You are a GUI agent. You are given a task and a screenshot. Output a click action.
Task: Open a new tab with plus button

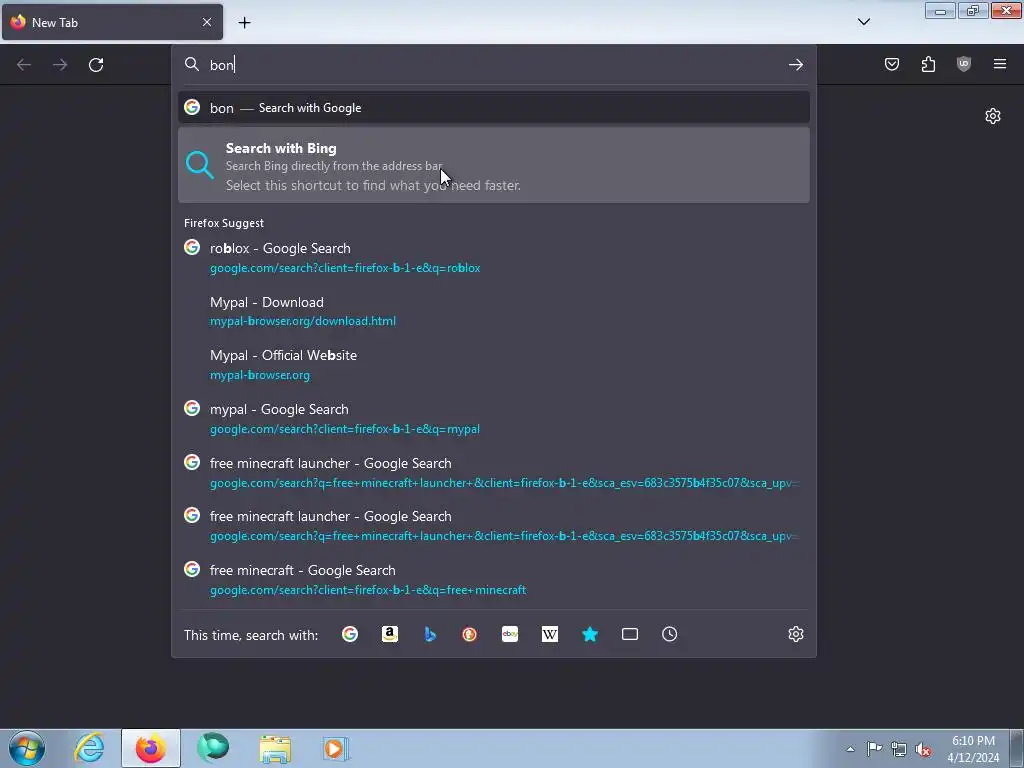pos(244,22)
